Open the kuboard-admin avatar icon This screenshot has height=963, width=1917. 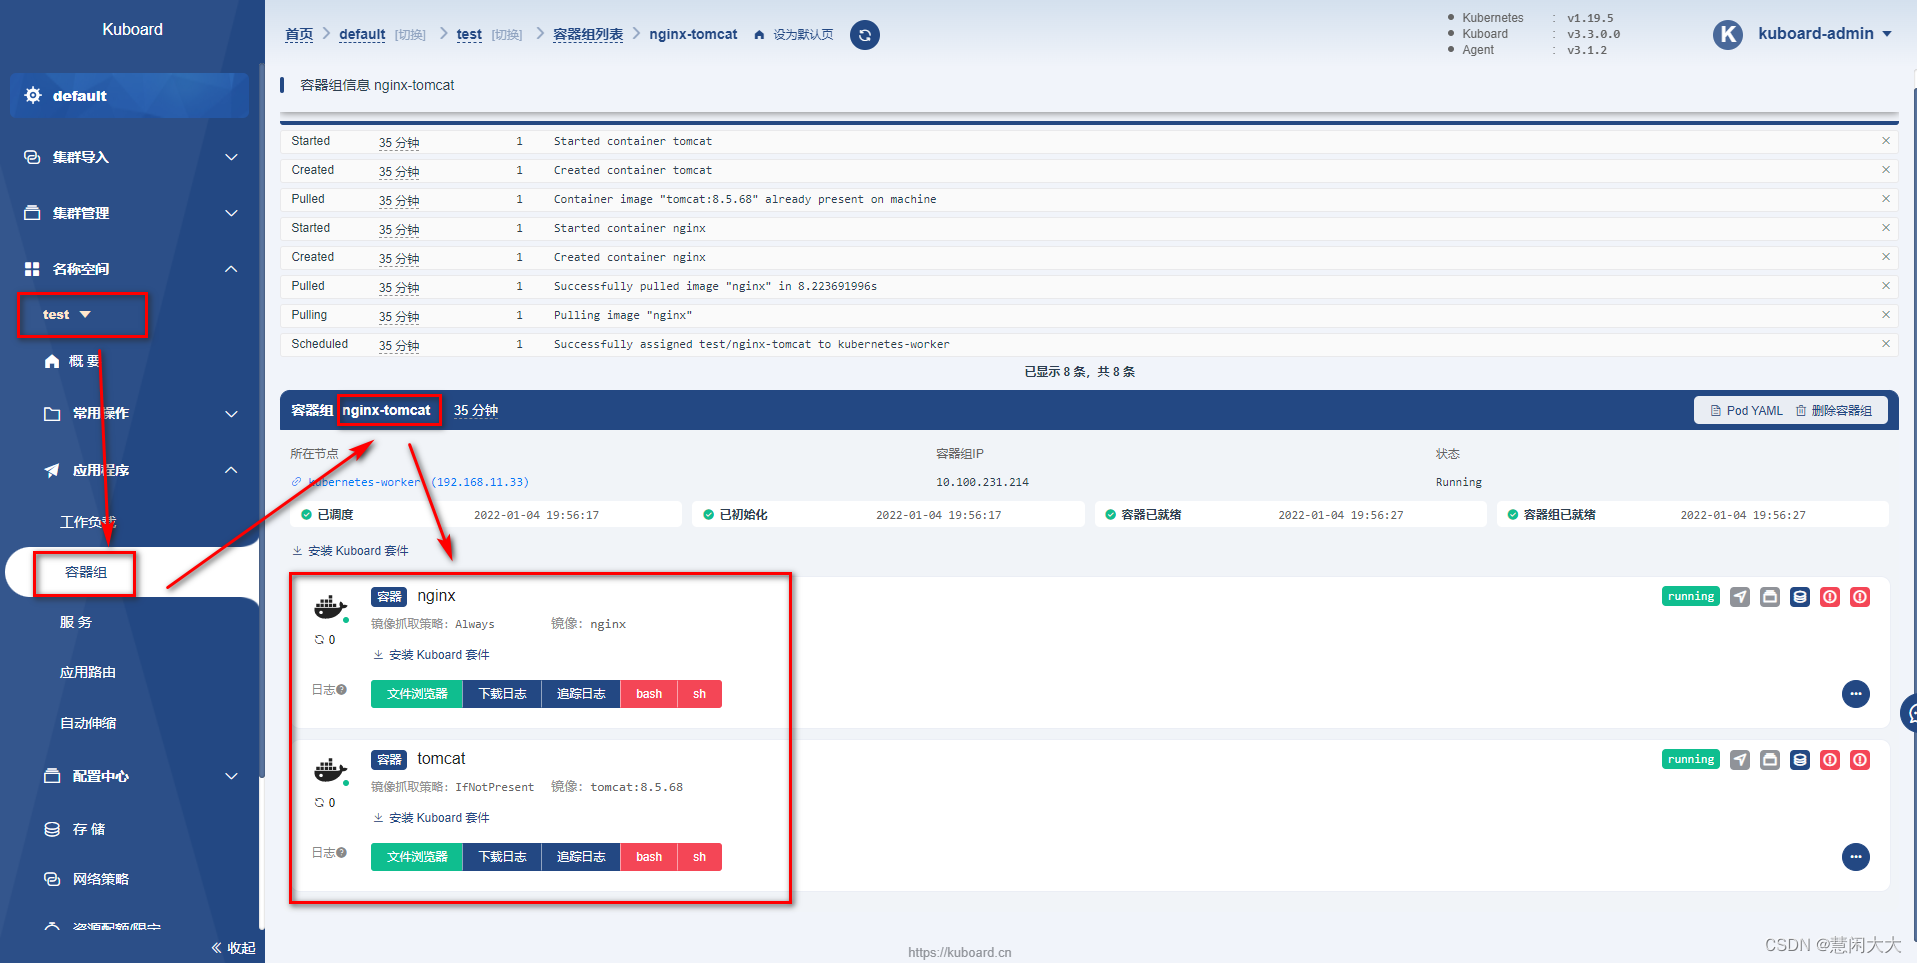click(1728, 34)
